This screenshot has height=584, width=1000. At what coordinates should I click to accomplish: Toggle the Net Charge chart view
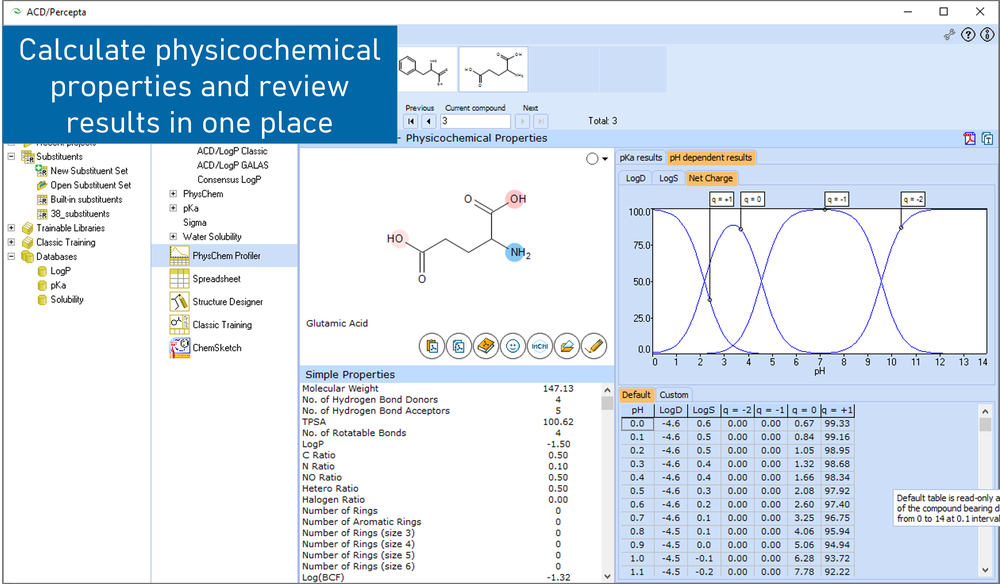(711, 177)
